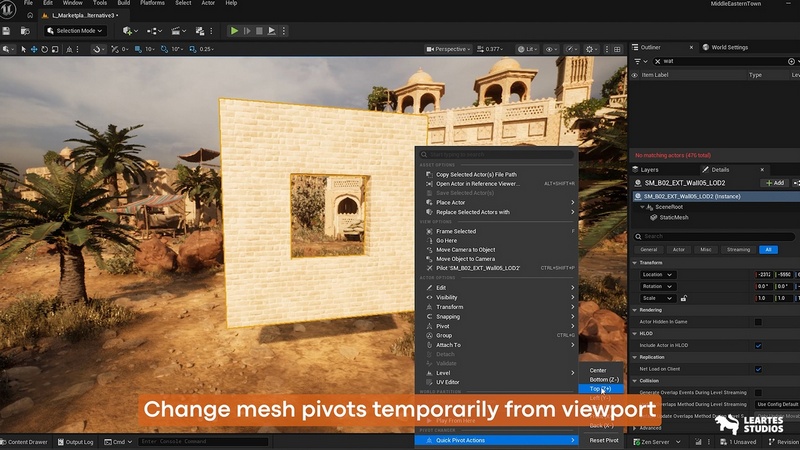Switch to the World Settings tab
This screenshot has height=450, width=800.
(x=728, y=47)
